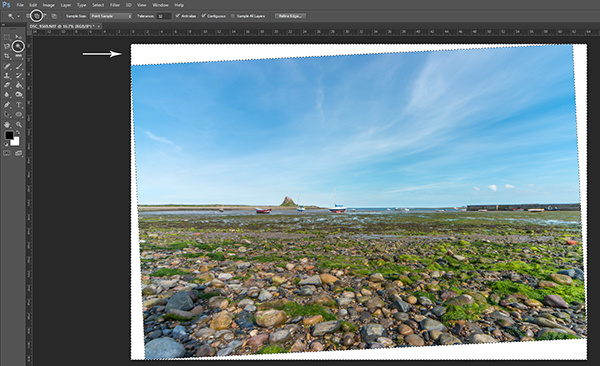Select the Crop tool
The width and height of the screenshot is (600, 366).
pos(7,56)
